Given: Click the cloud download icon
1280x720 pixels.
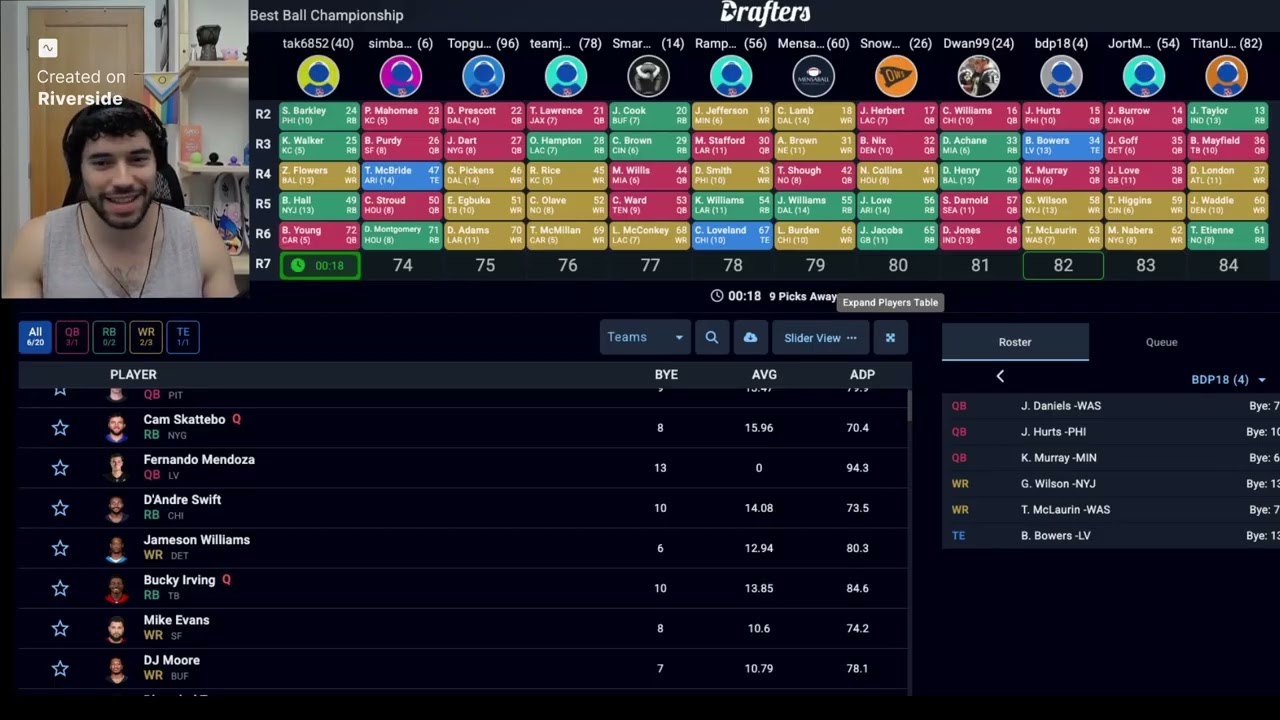Looking at the screenshot, I should [750, 338].
